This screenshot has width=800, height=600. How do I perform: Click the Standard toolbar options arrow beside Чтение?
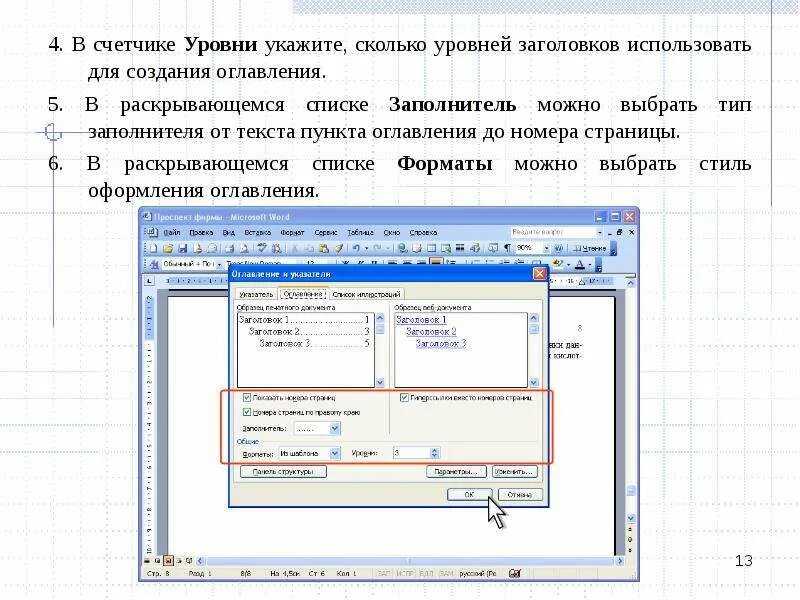pos(614,248)
